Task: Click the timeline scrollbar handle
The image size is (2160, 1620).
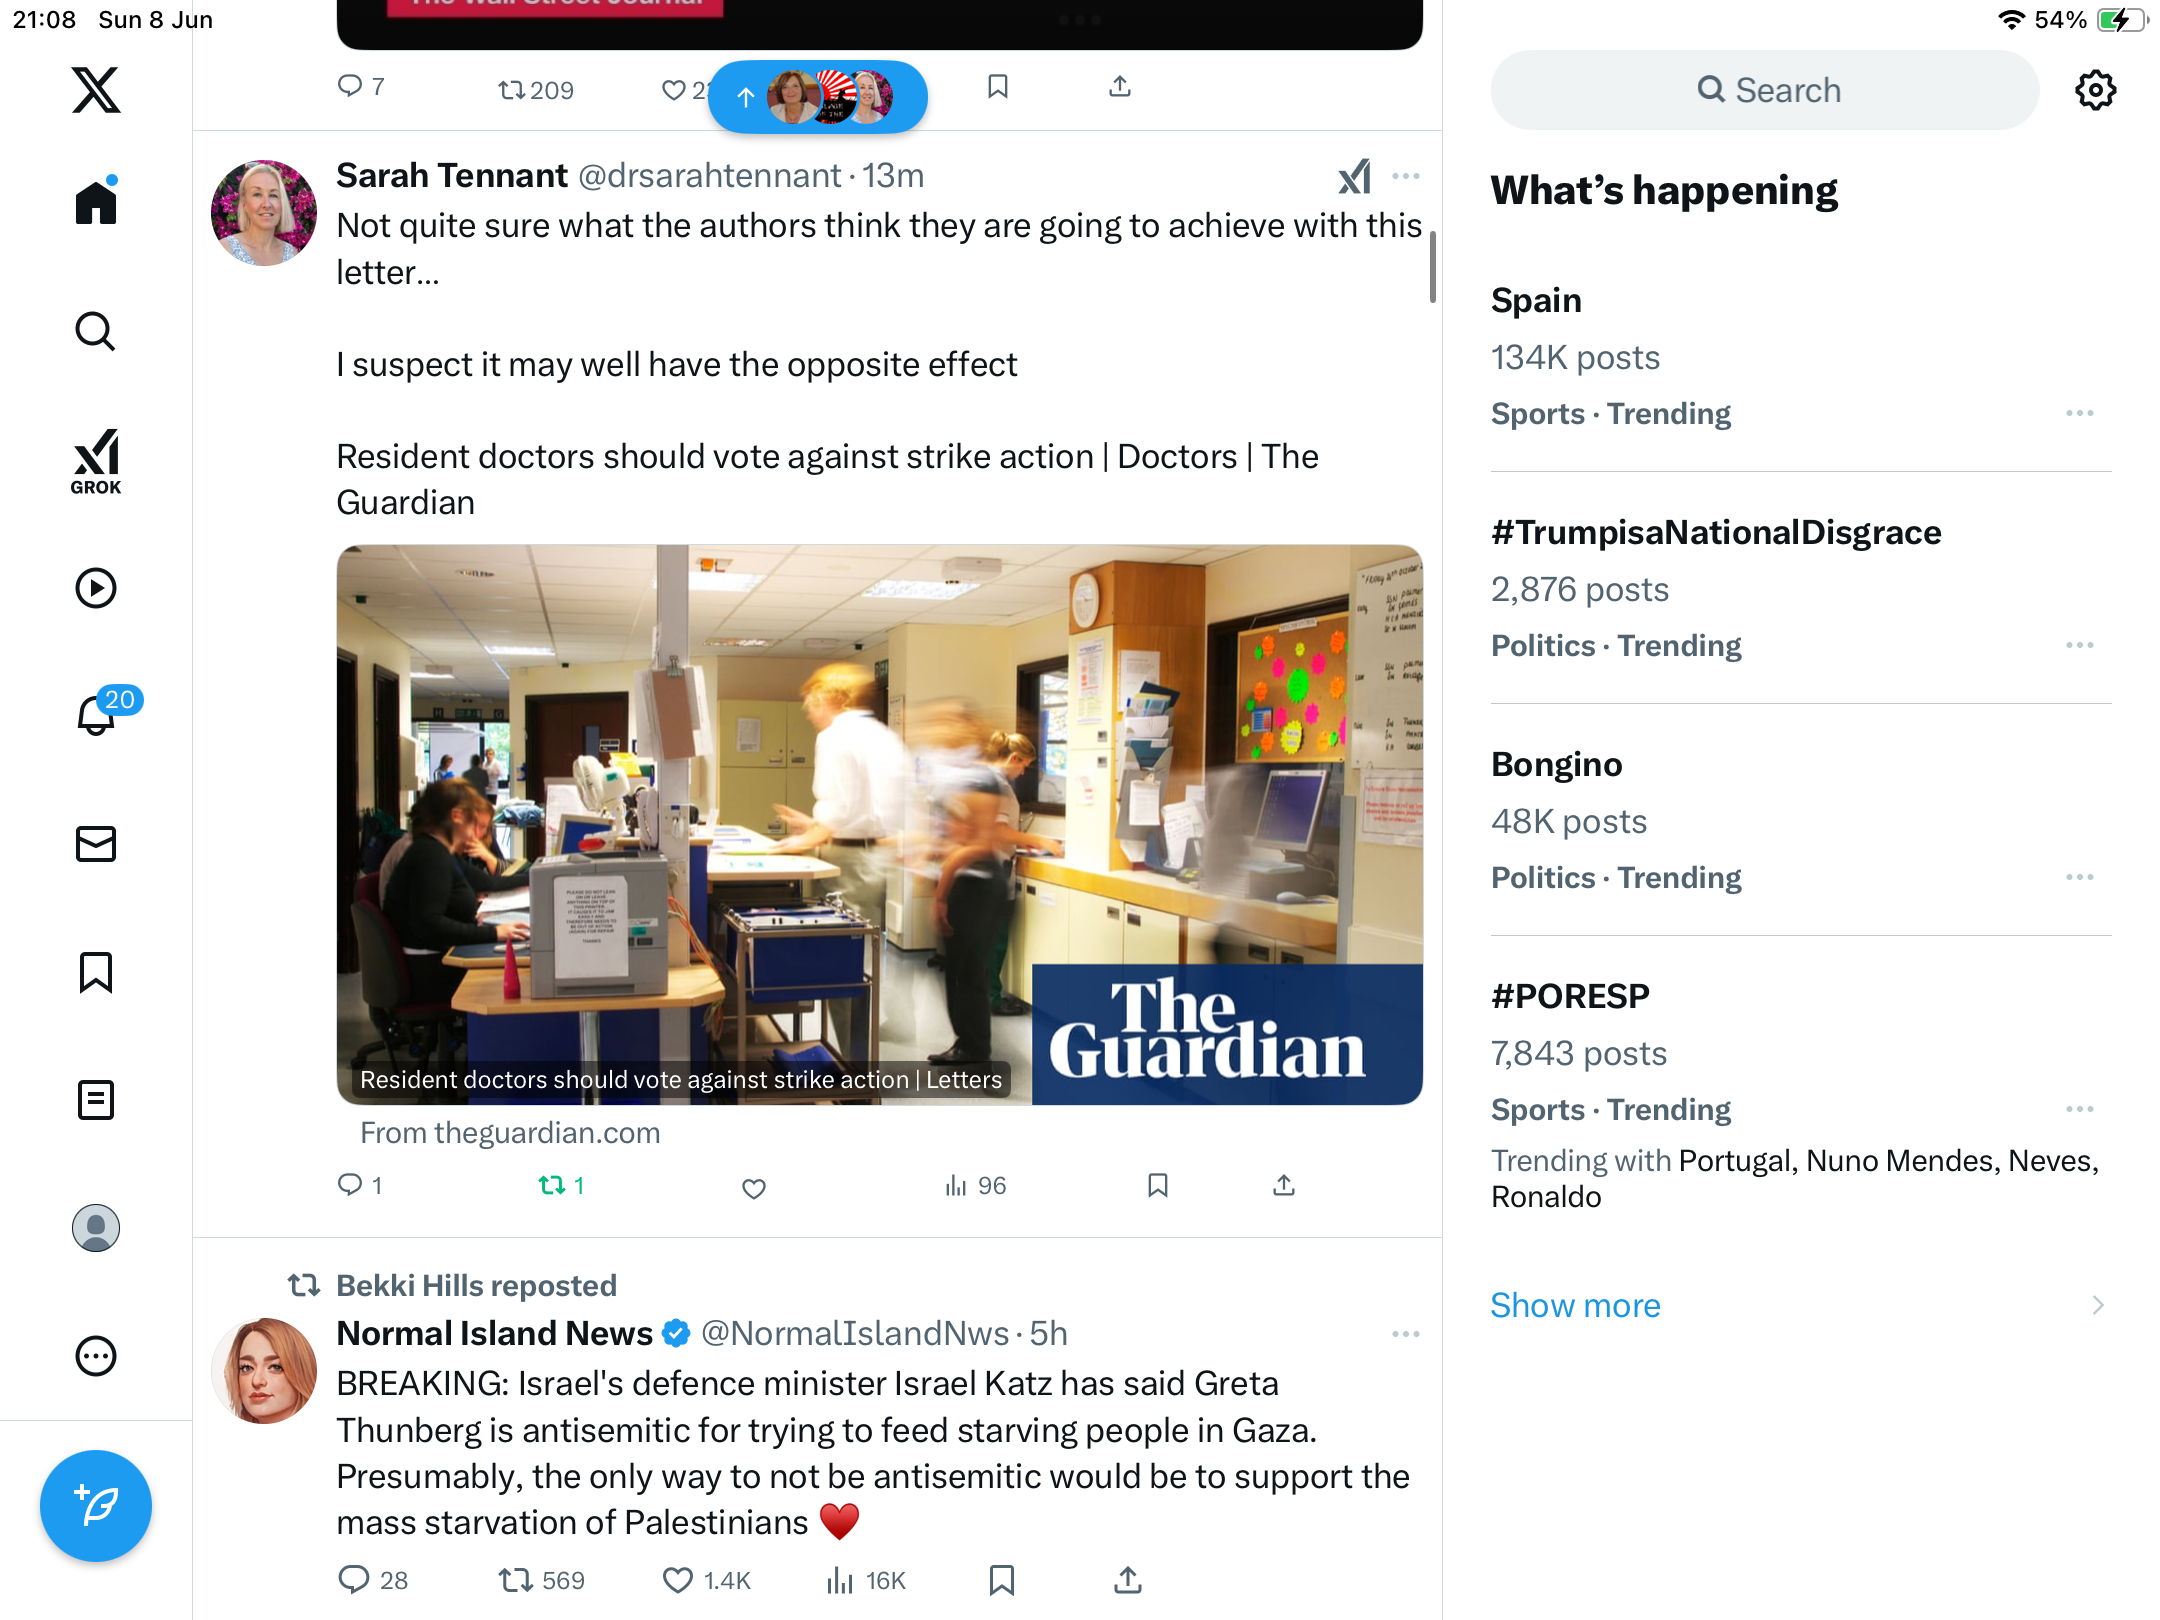Action: pos(1433,267)
